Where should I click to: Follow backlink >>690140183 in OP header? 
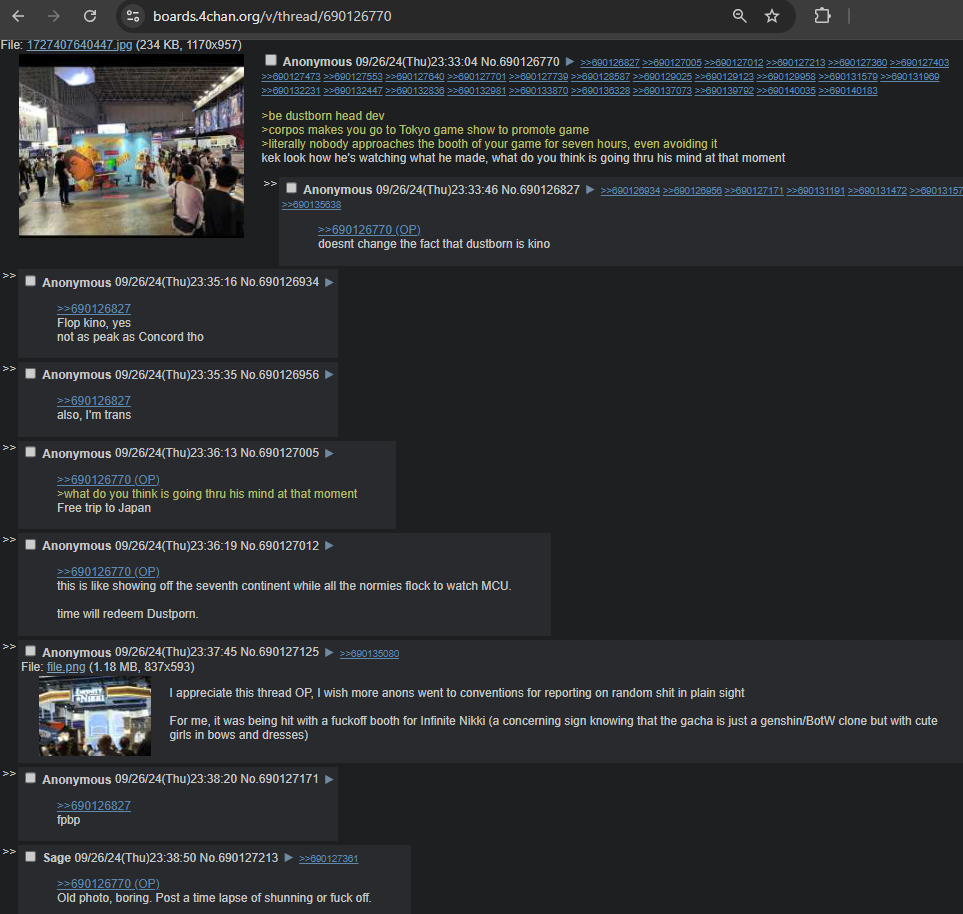coord(848,91)
